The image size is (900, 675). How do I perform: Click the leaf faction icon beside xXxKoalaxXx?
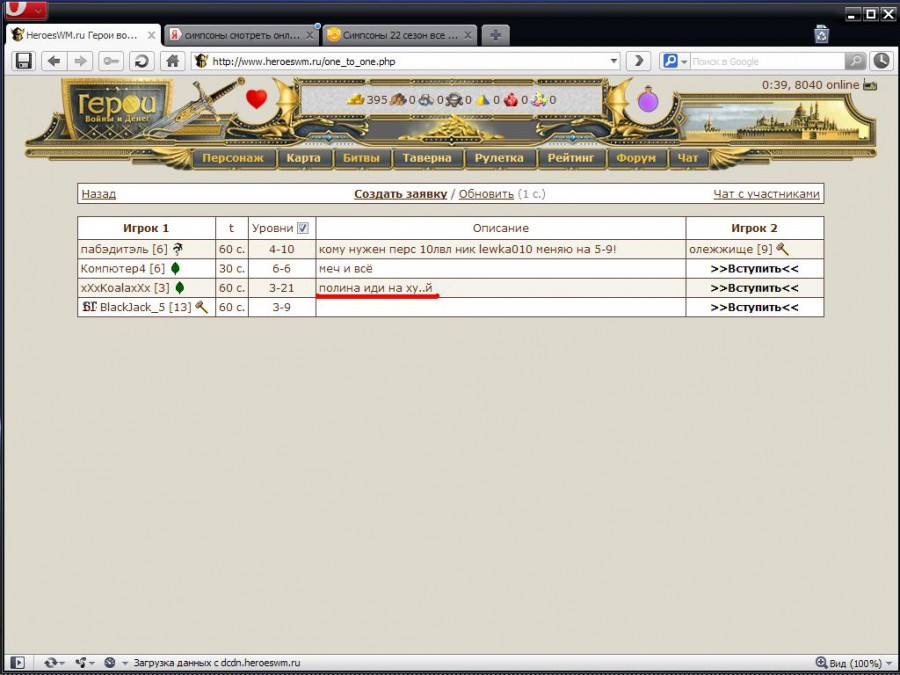coord(180,288)
